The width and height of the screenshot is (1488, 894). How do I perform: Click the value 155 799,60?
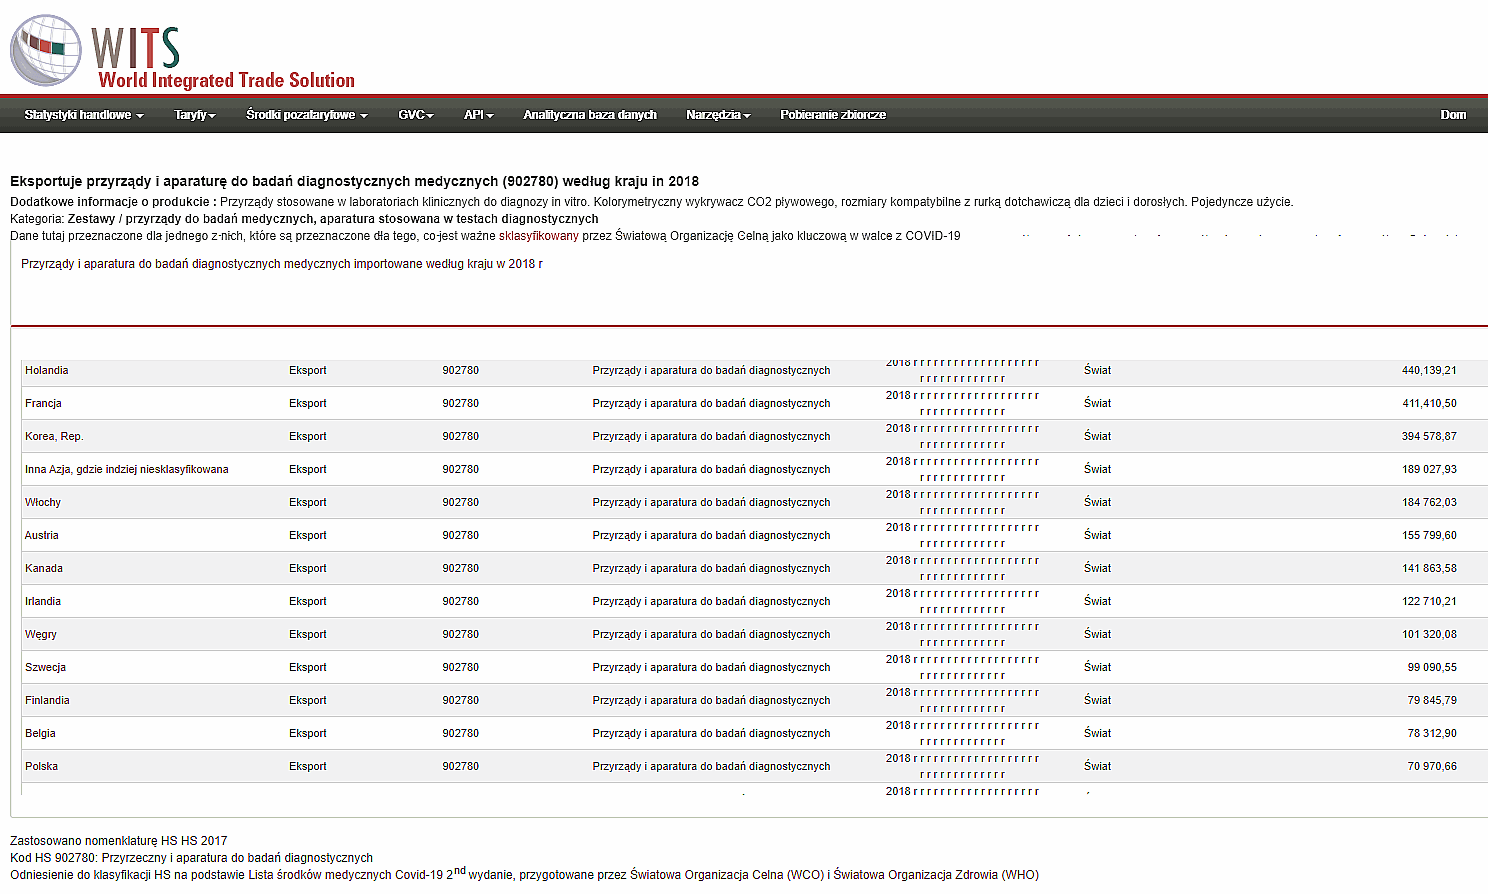pos(1429,535)
